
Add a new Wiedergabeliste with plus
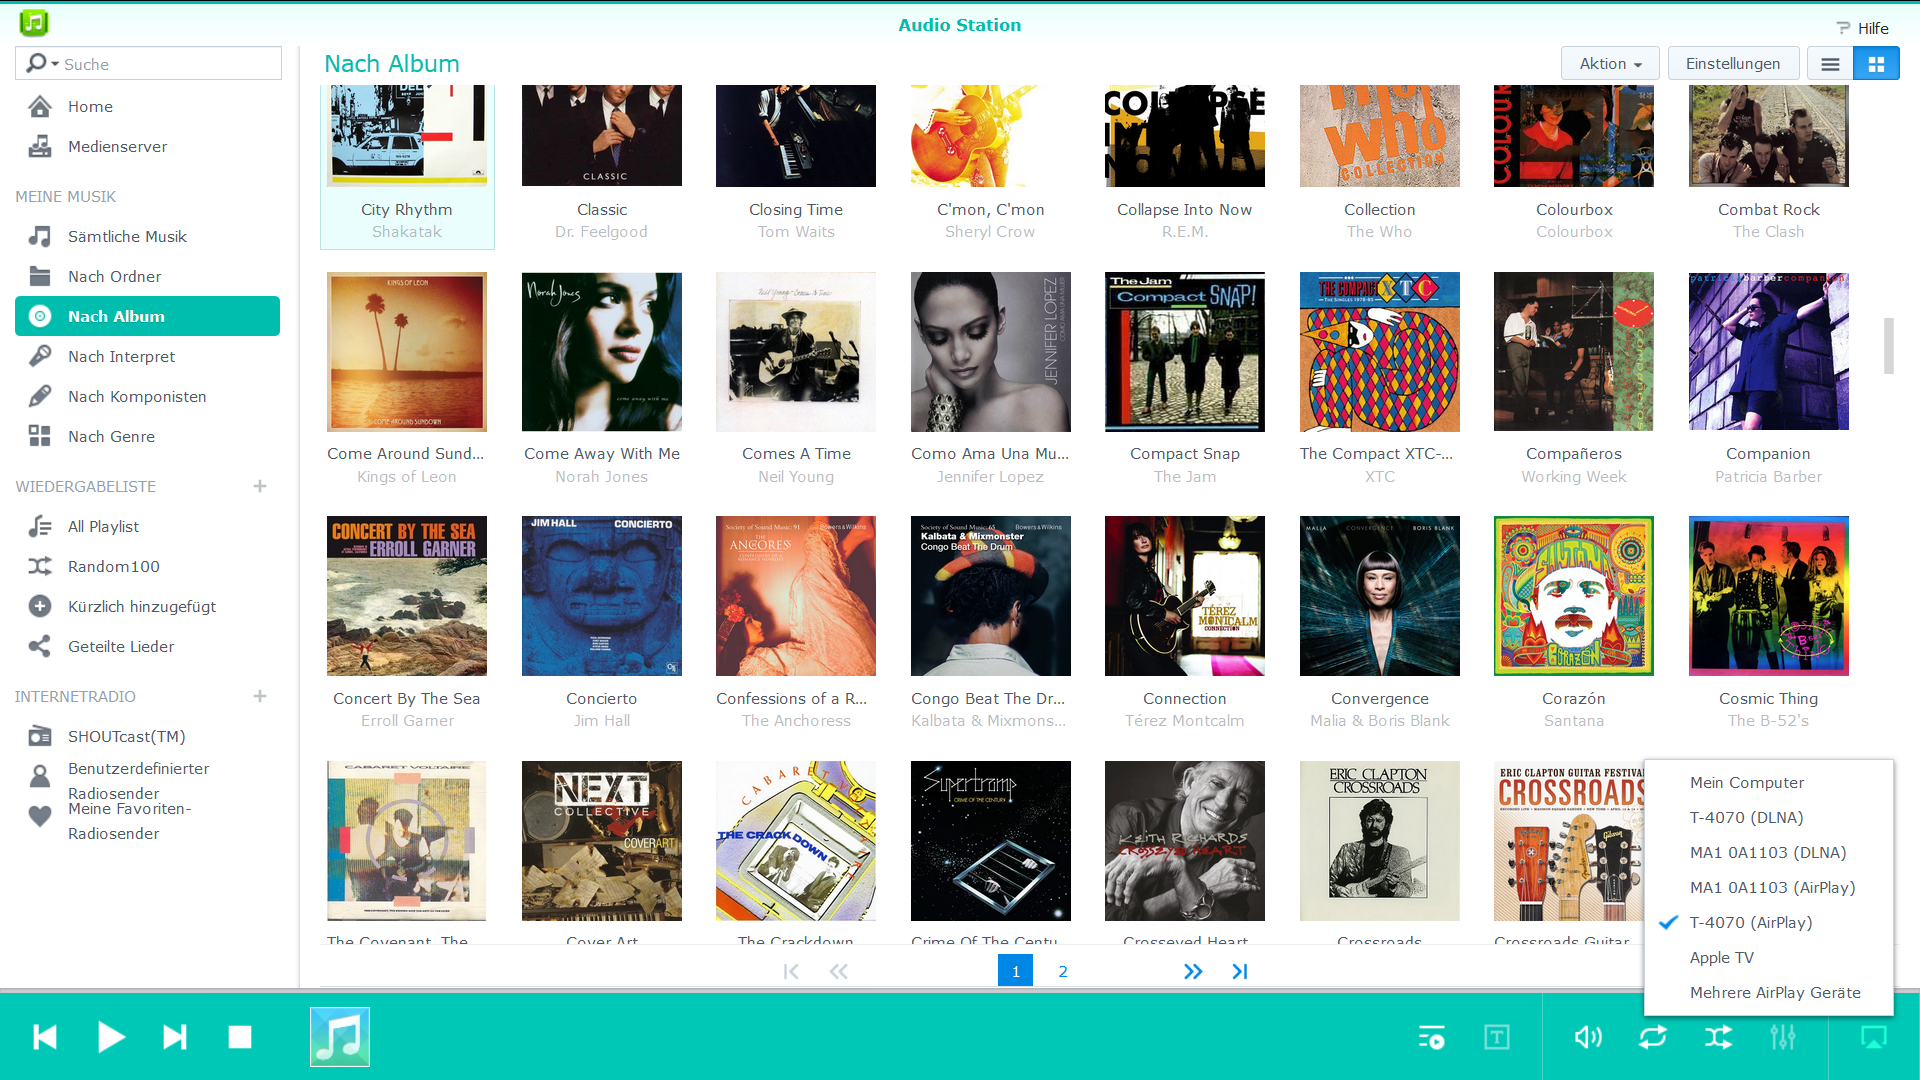(260, 486)
